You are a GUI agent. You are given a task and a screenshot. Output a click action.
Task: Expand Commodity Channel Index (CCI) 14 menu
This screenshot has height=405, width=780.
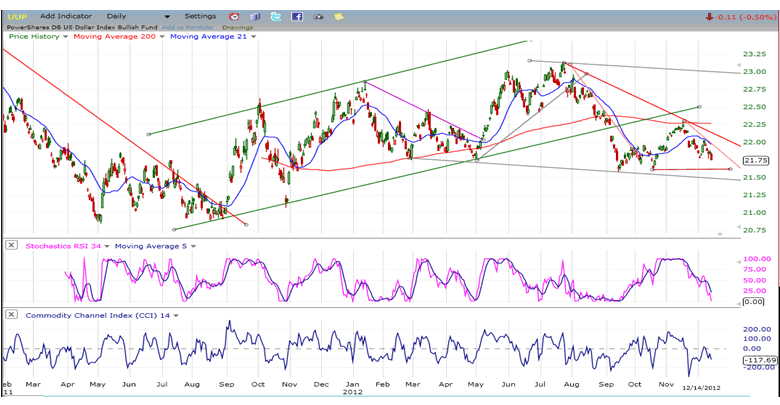pos(176,315)
